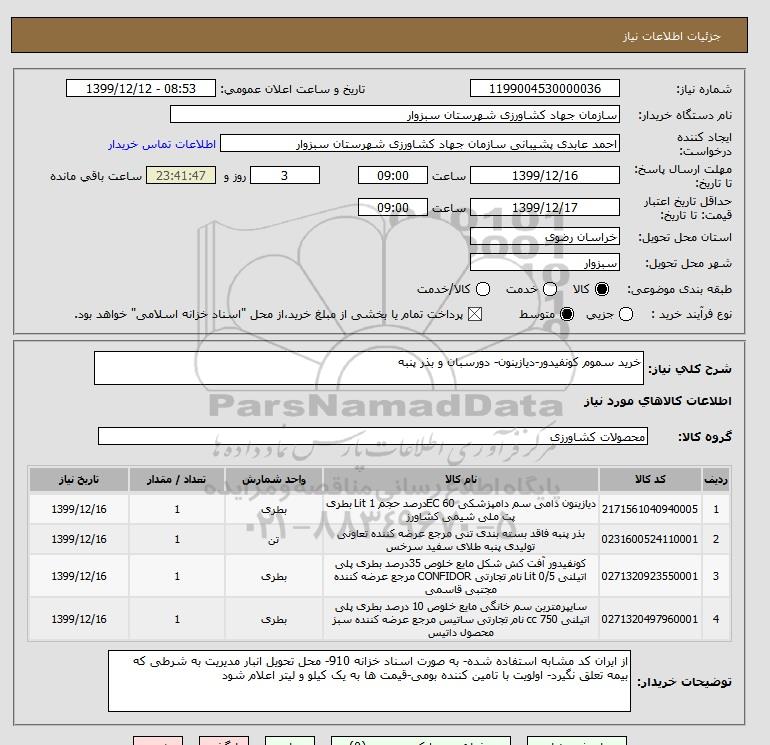Click the سایپرمترین product name cell
770x745 pixels.
pos(461,619)
